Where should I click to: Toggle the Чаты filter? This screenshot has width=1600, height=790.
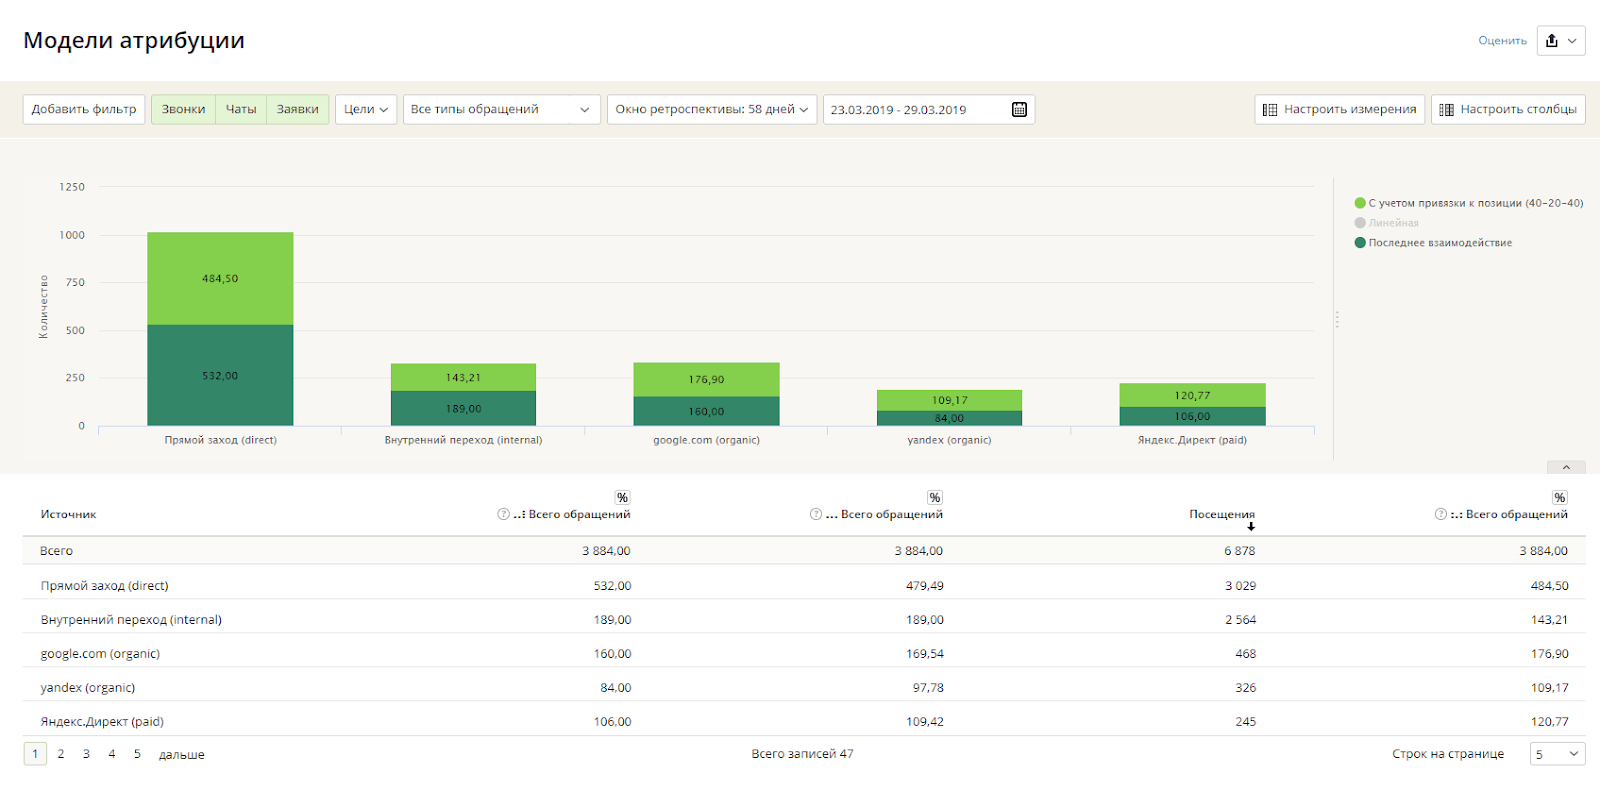point(241,110)
